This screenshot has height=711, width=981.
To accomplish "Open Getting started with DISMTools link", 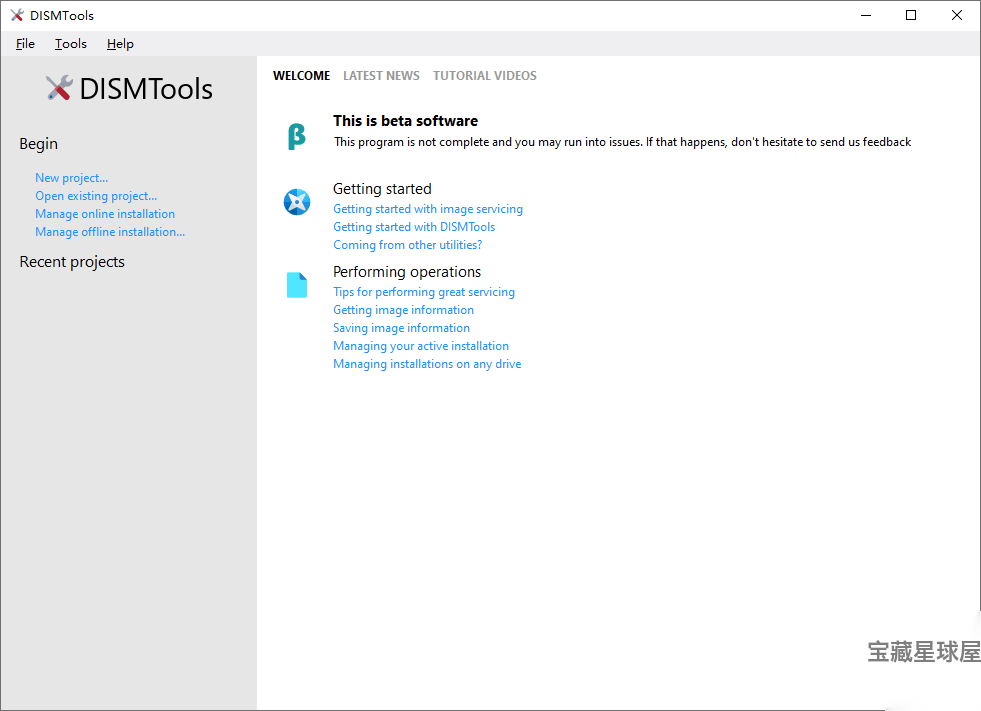I will (x=414, y=227).
